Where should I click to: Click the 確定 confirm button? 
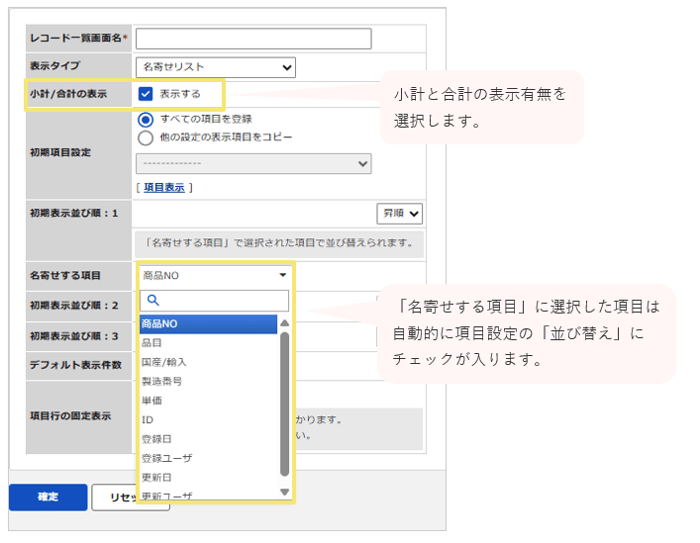[48, 497]
